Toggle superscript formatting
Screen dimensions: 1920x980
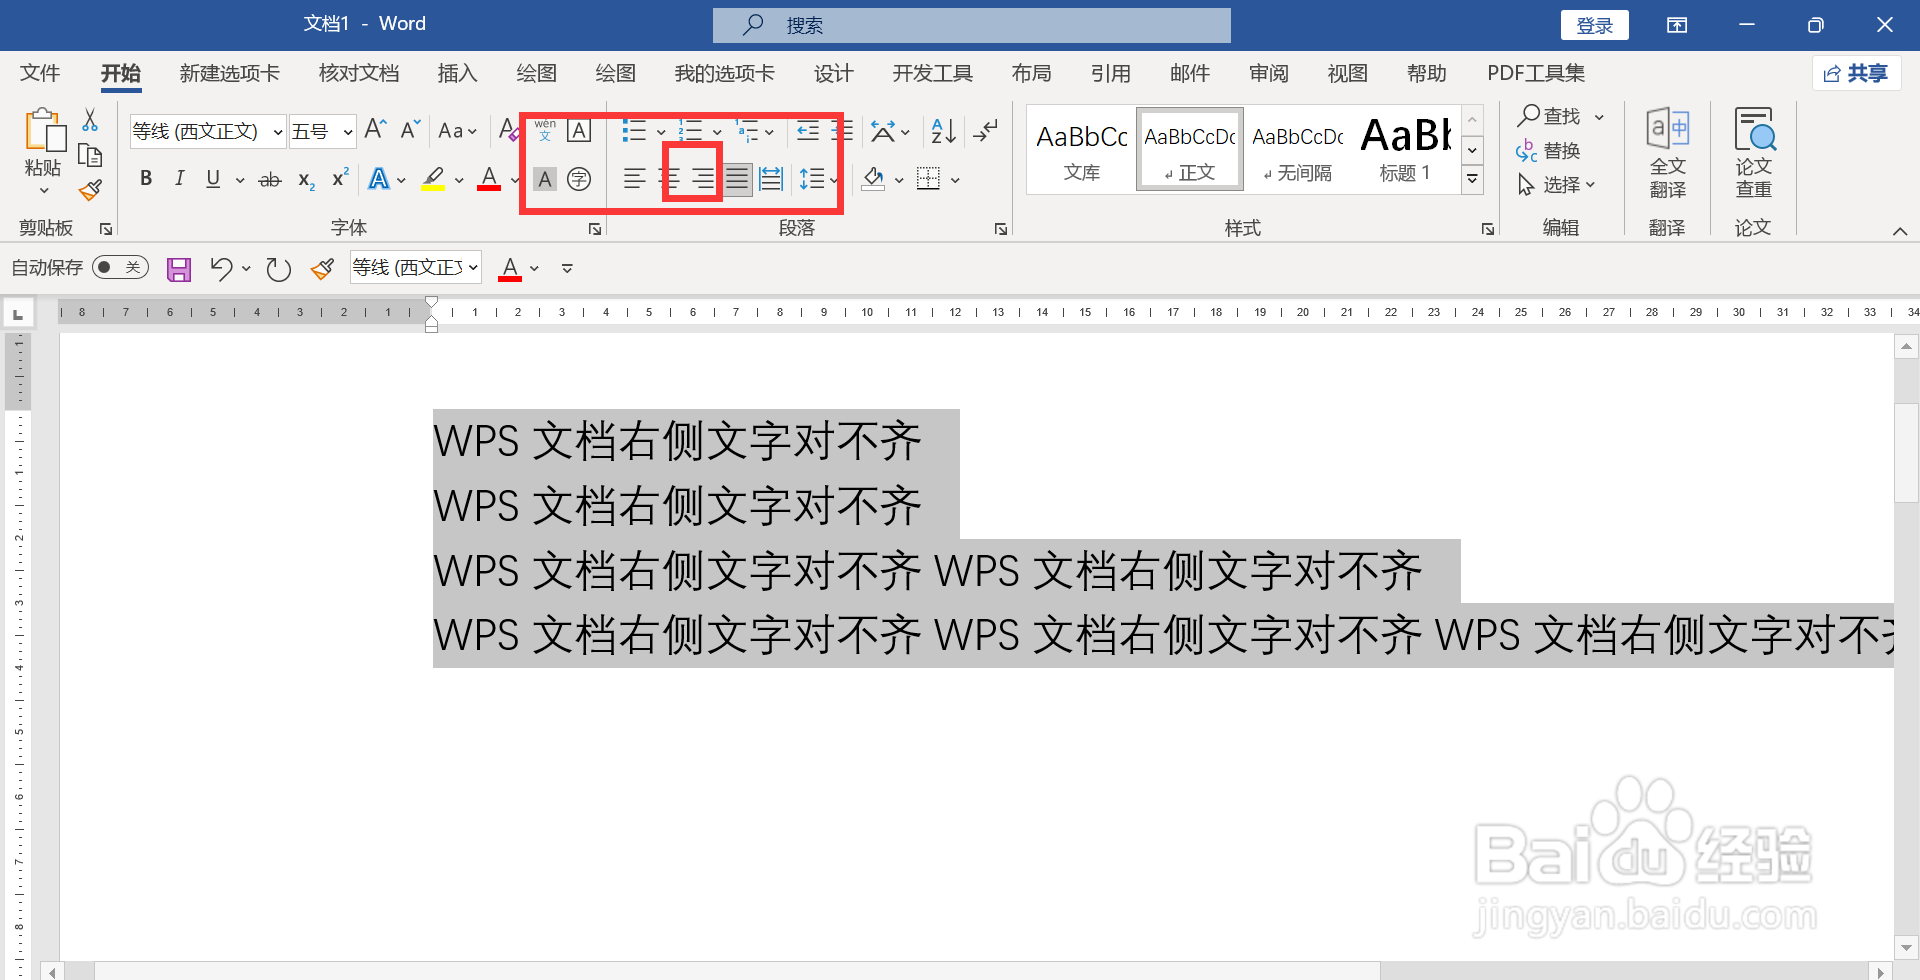click(340, 178)
